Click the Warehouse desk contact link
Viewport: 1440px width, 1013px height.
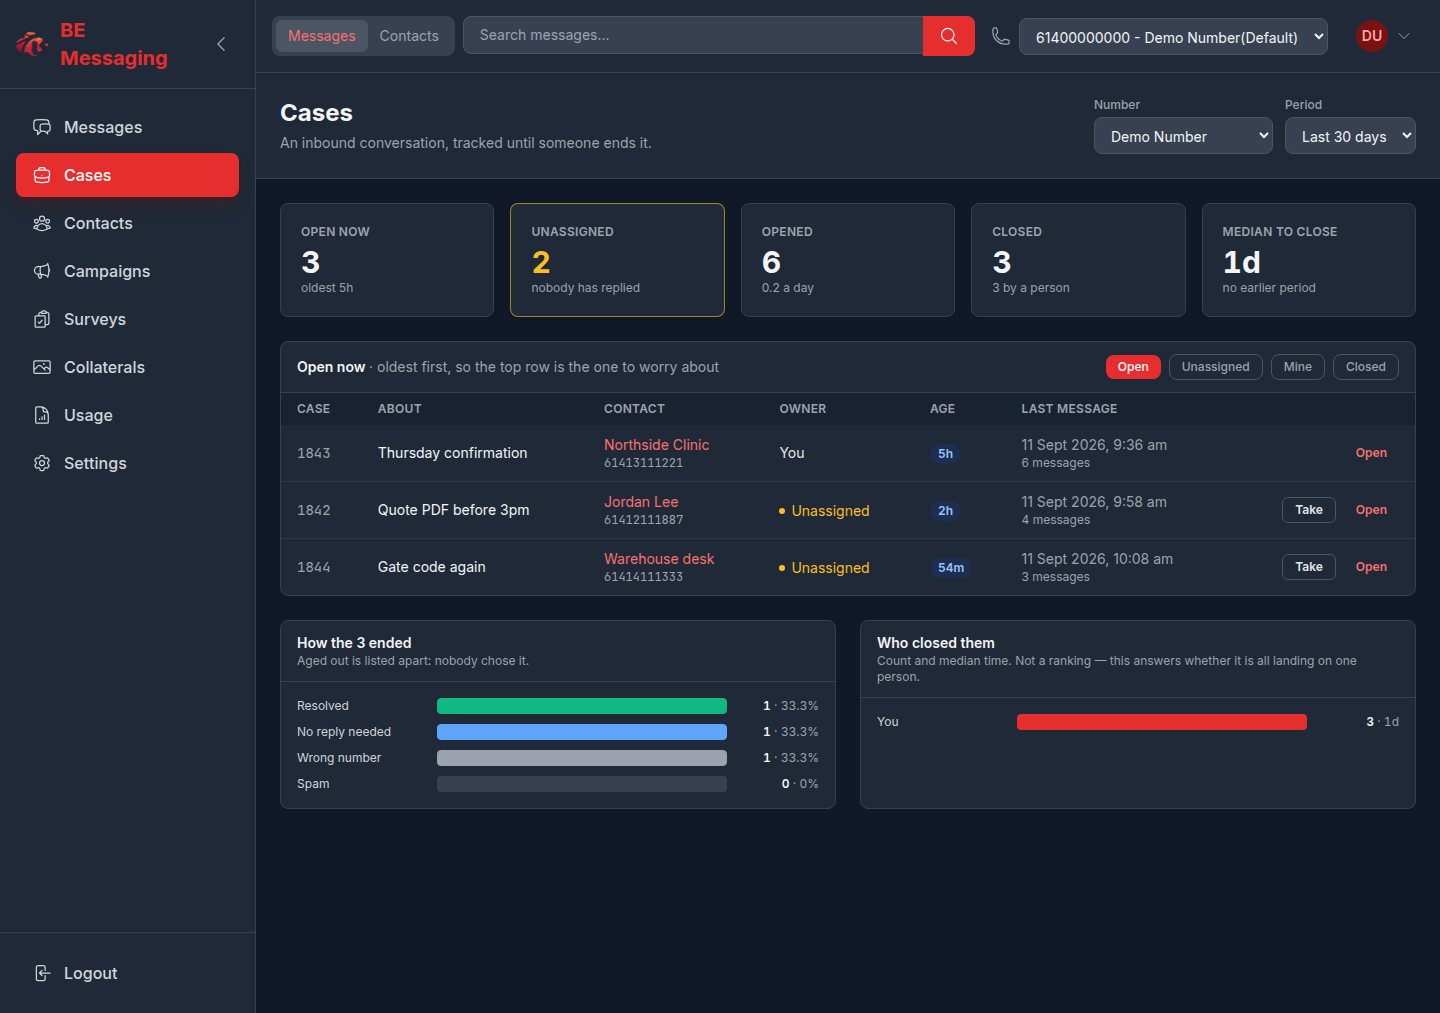point(659,559)
